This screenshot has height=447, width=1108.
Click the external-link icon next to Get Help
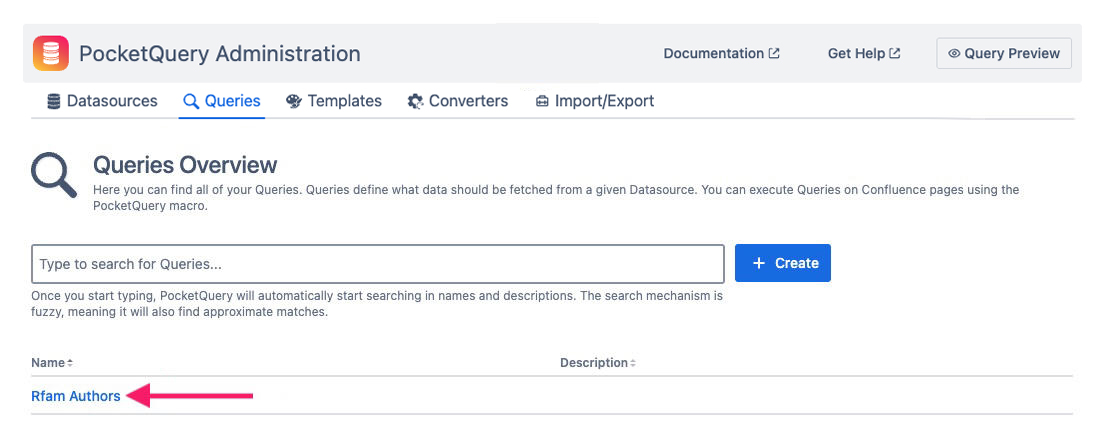[x=895, y=54]
